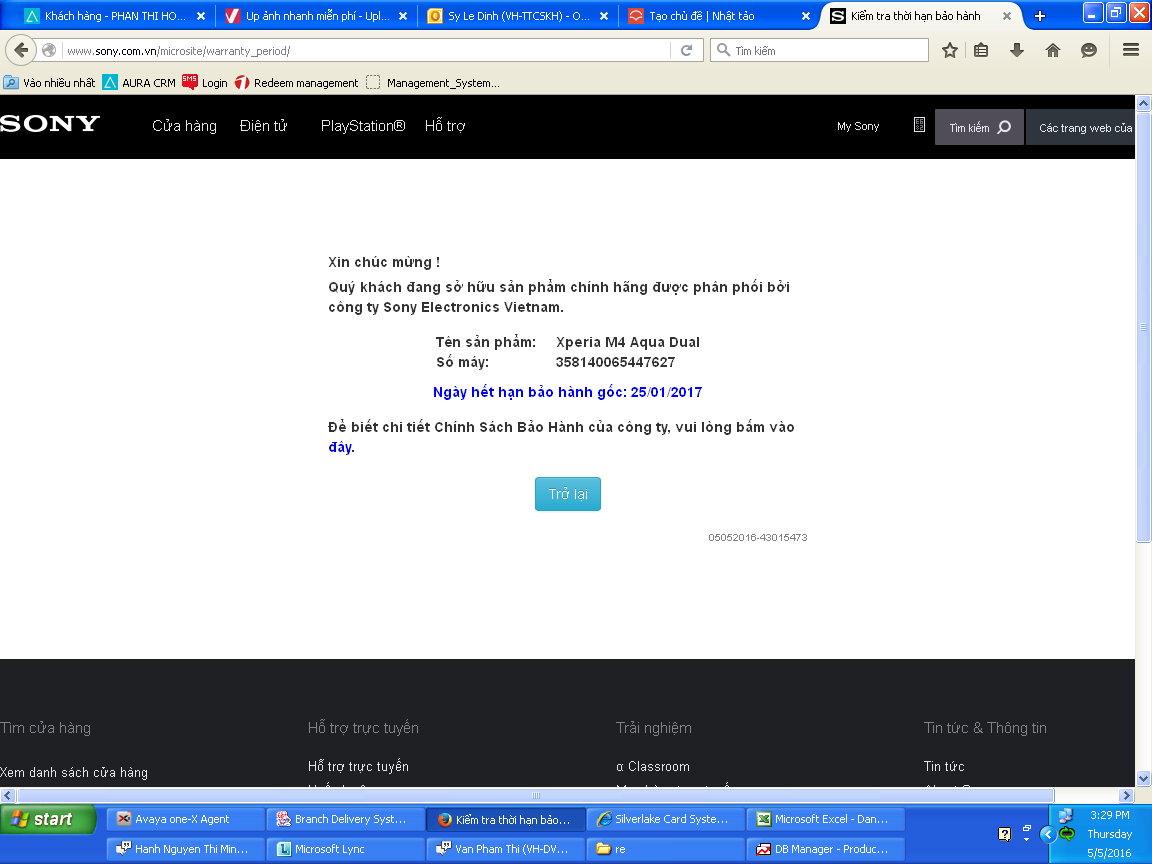Switch to Microsoft Excel taskbar item
Viewport: 1152px width, 864px height.
826,819
